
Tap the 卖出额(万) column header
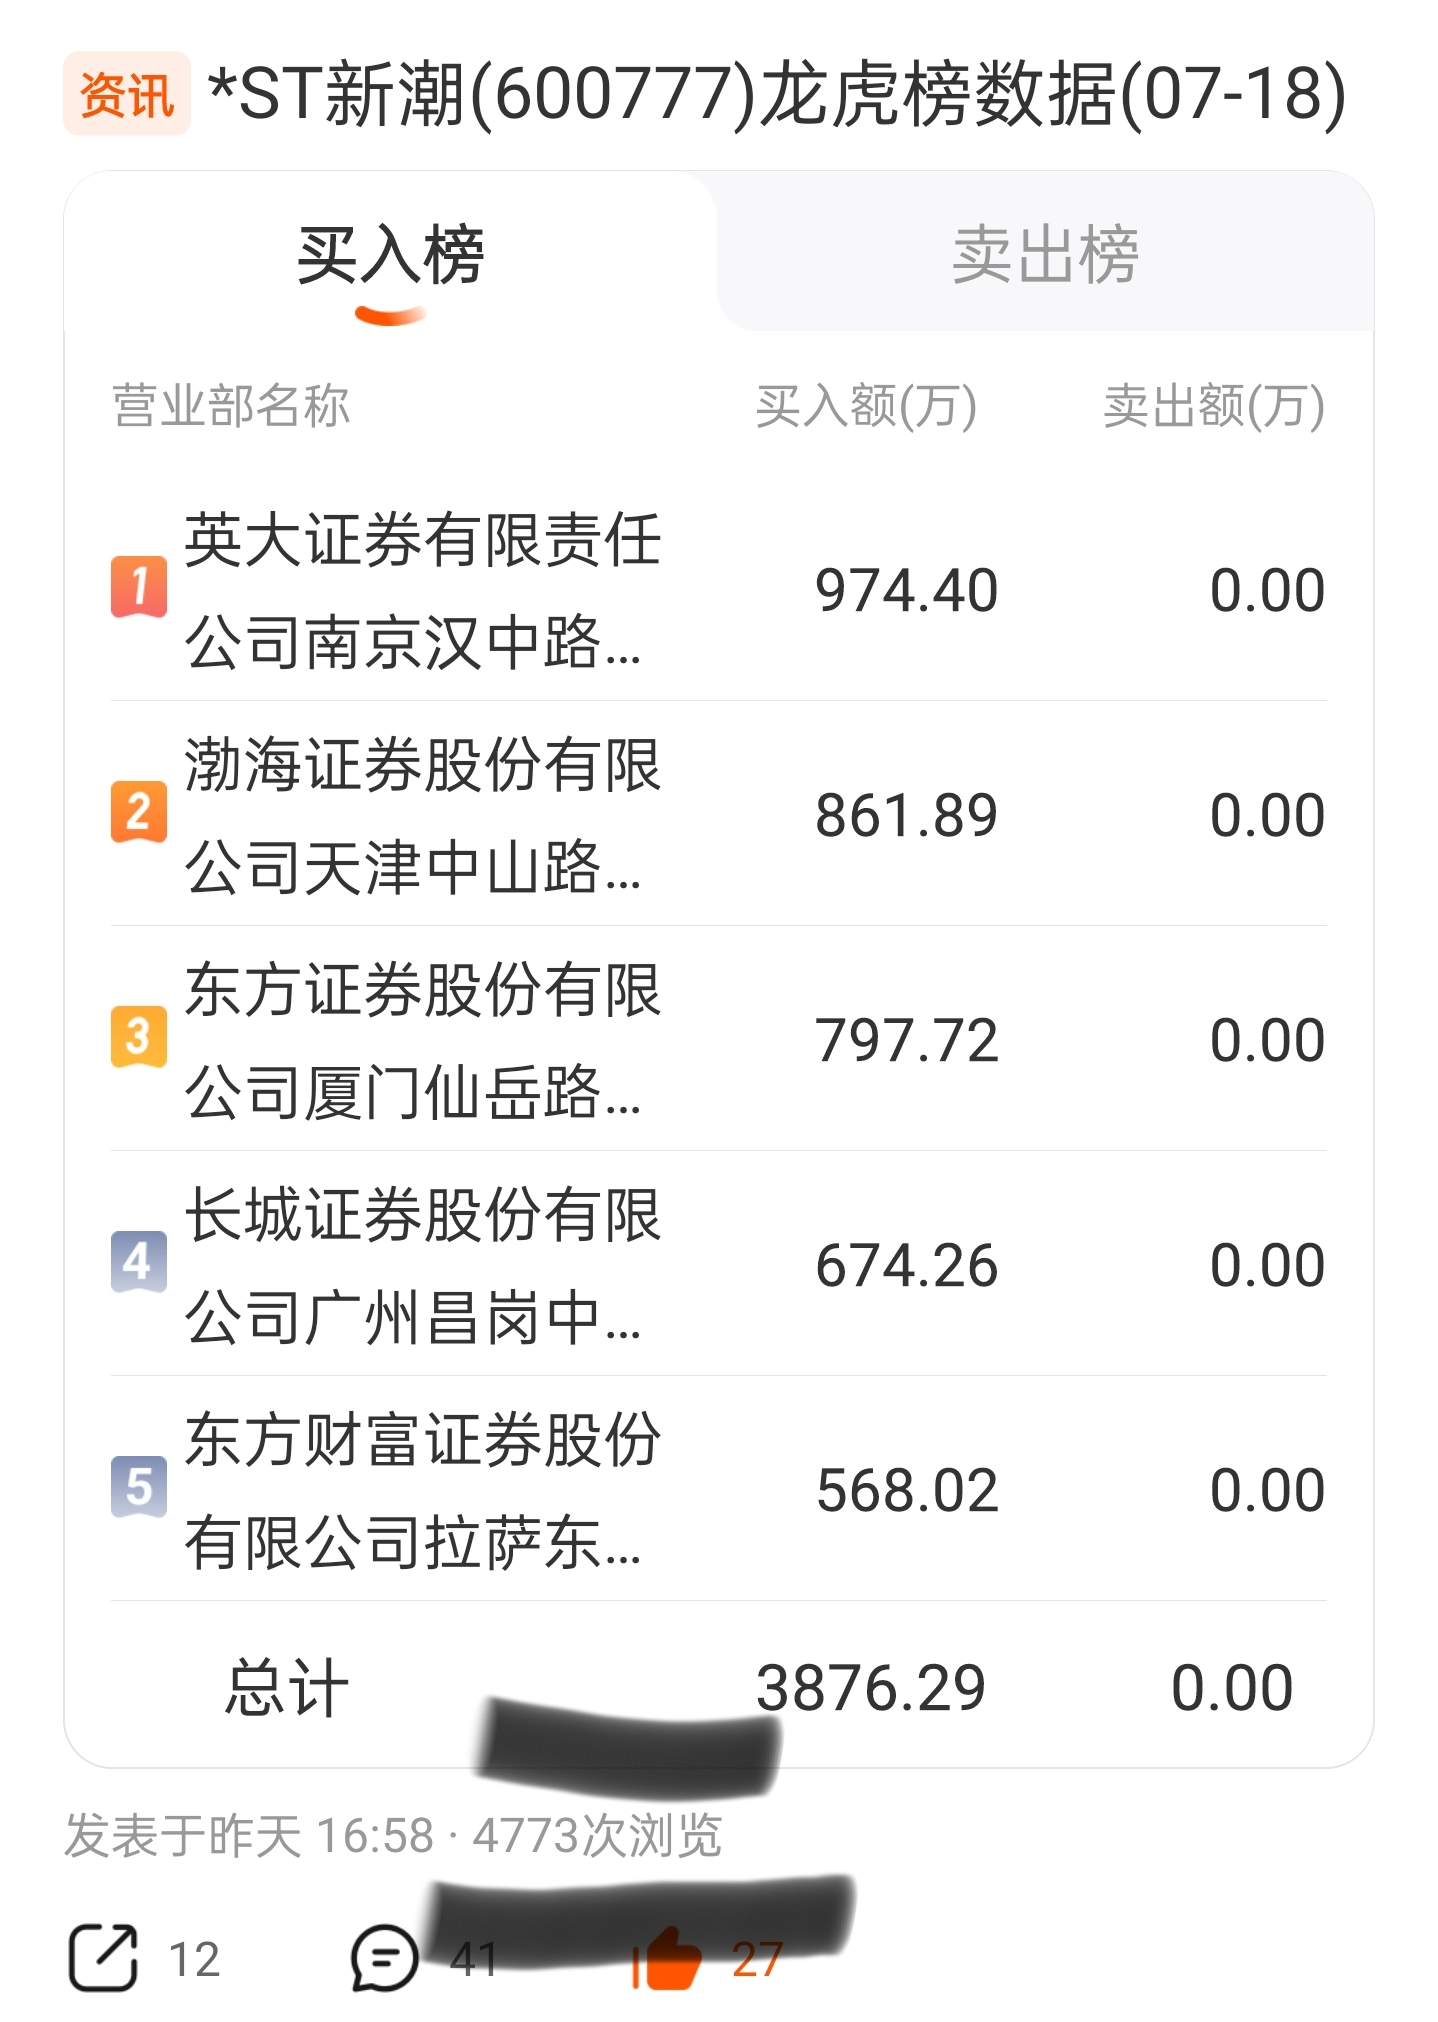(x=1214, y=406)
